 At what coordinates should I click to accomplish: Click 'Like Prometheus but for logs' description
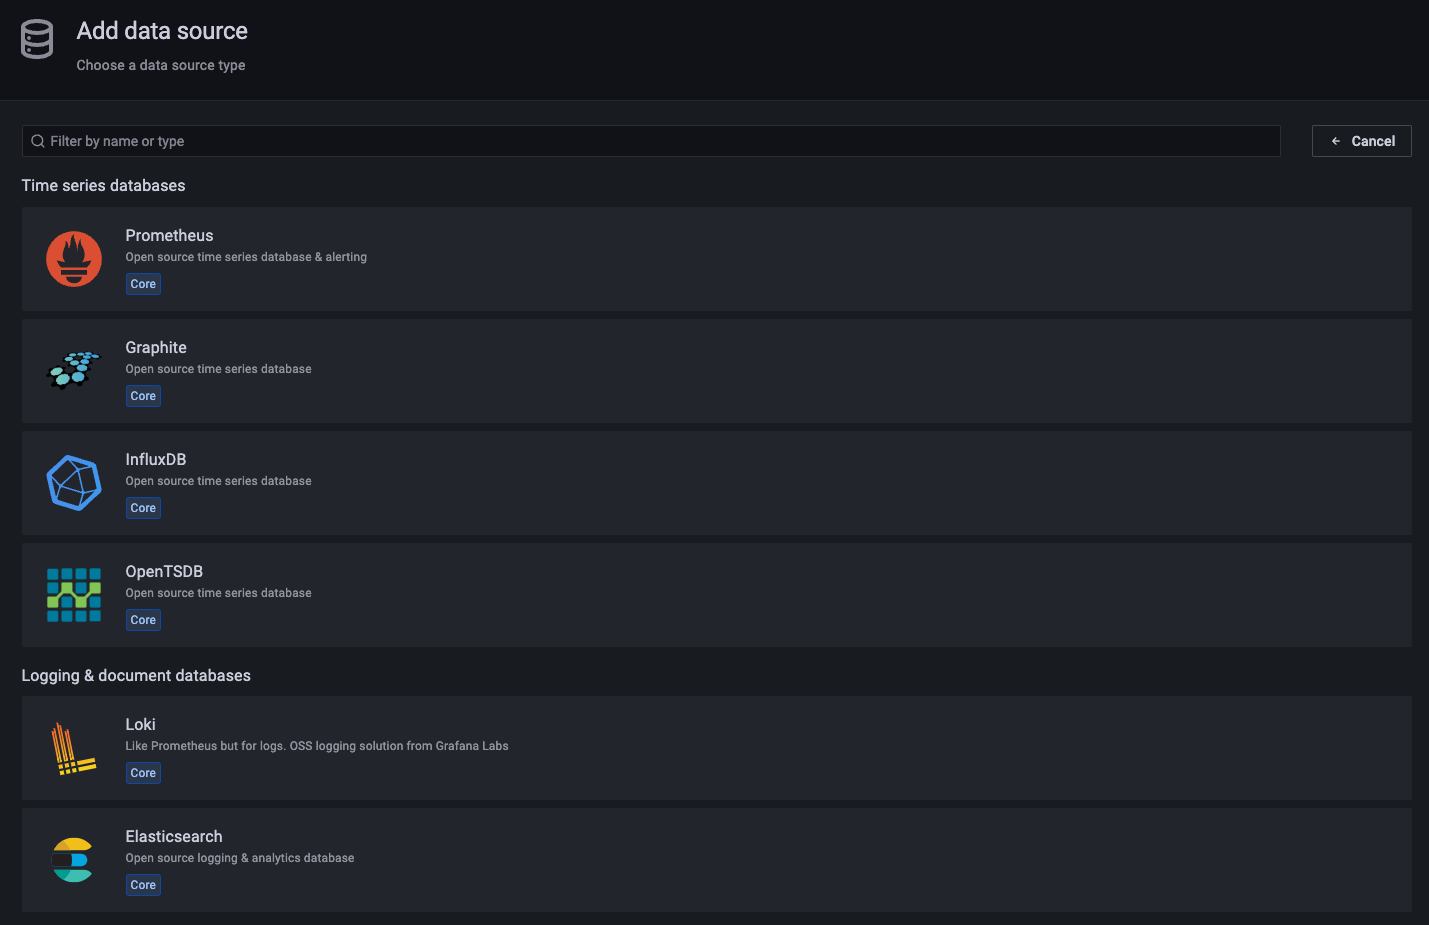click(316, 746)
